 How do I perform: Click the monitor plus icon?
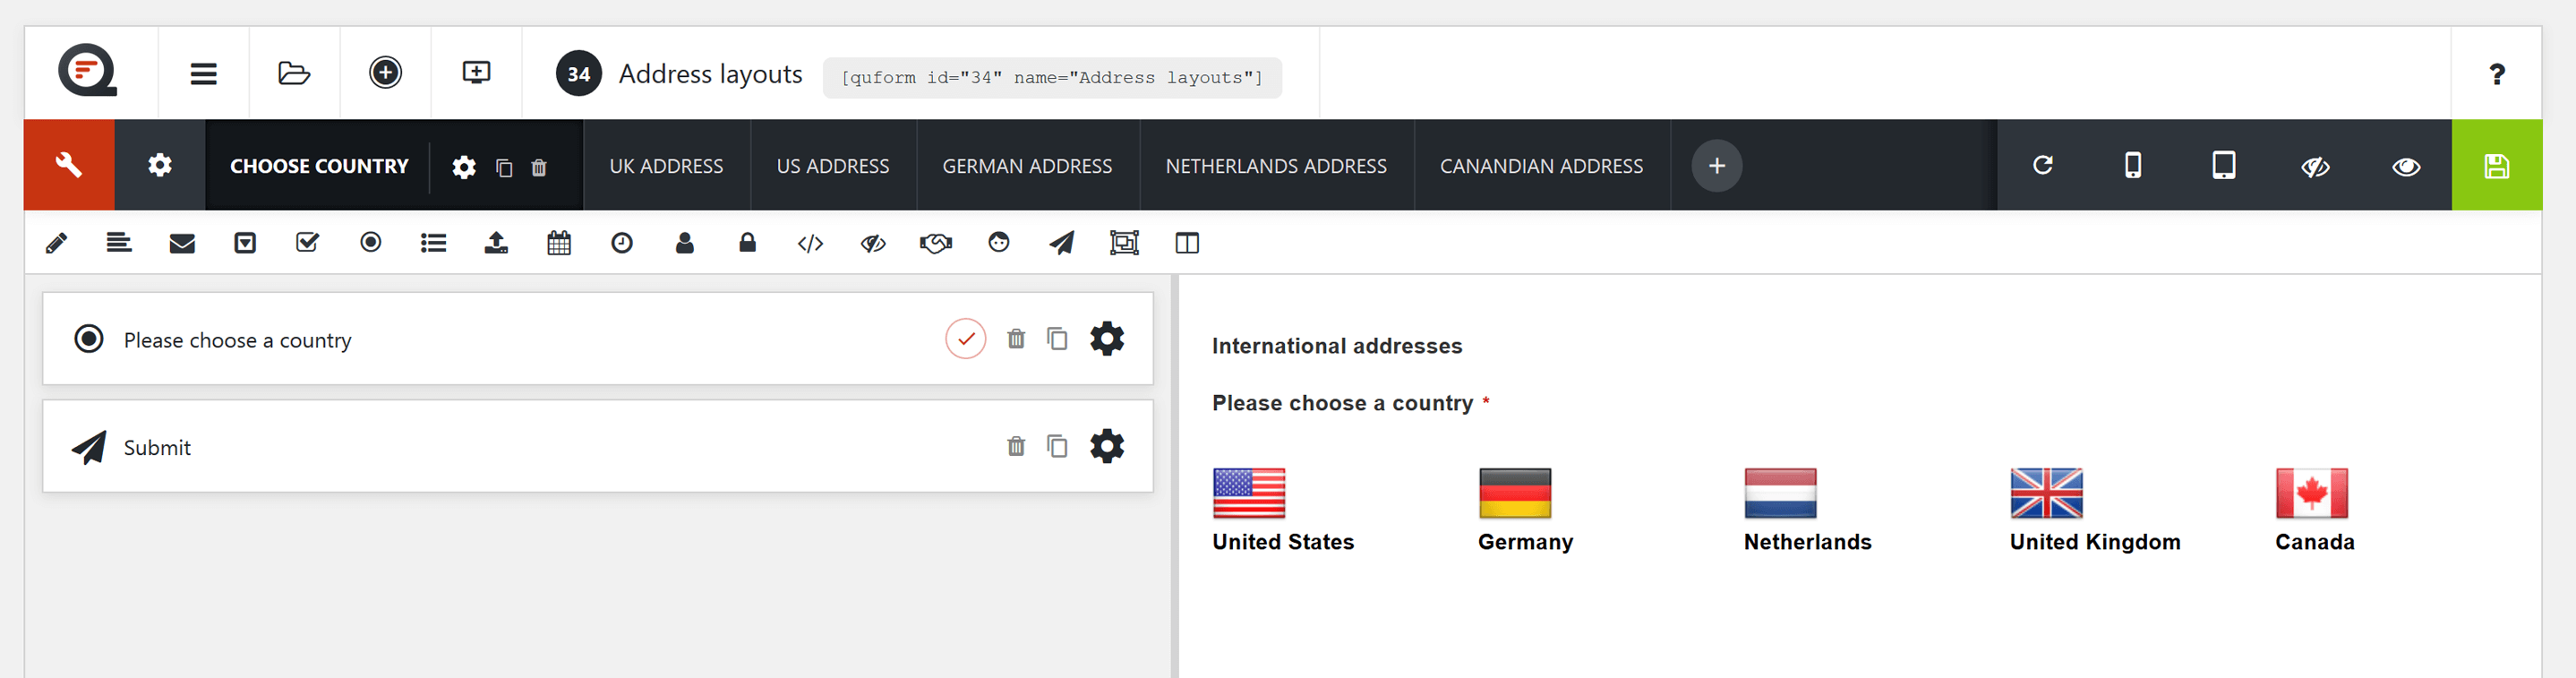click(476, 72)
